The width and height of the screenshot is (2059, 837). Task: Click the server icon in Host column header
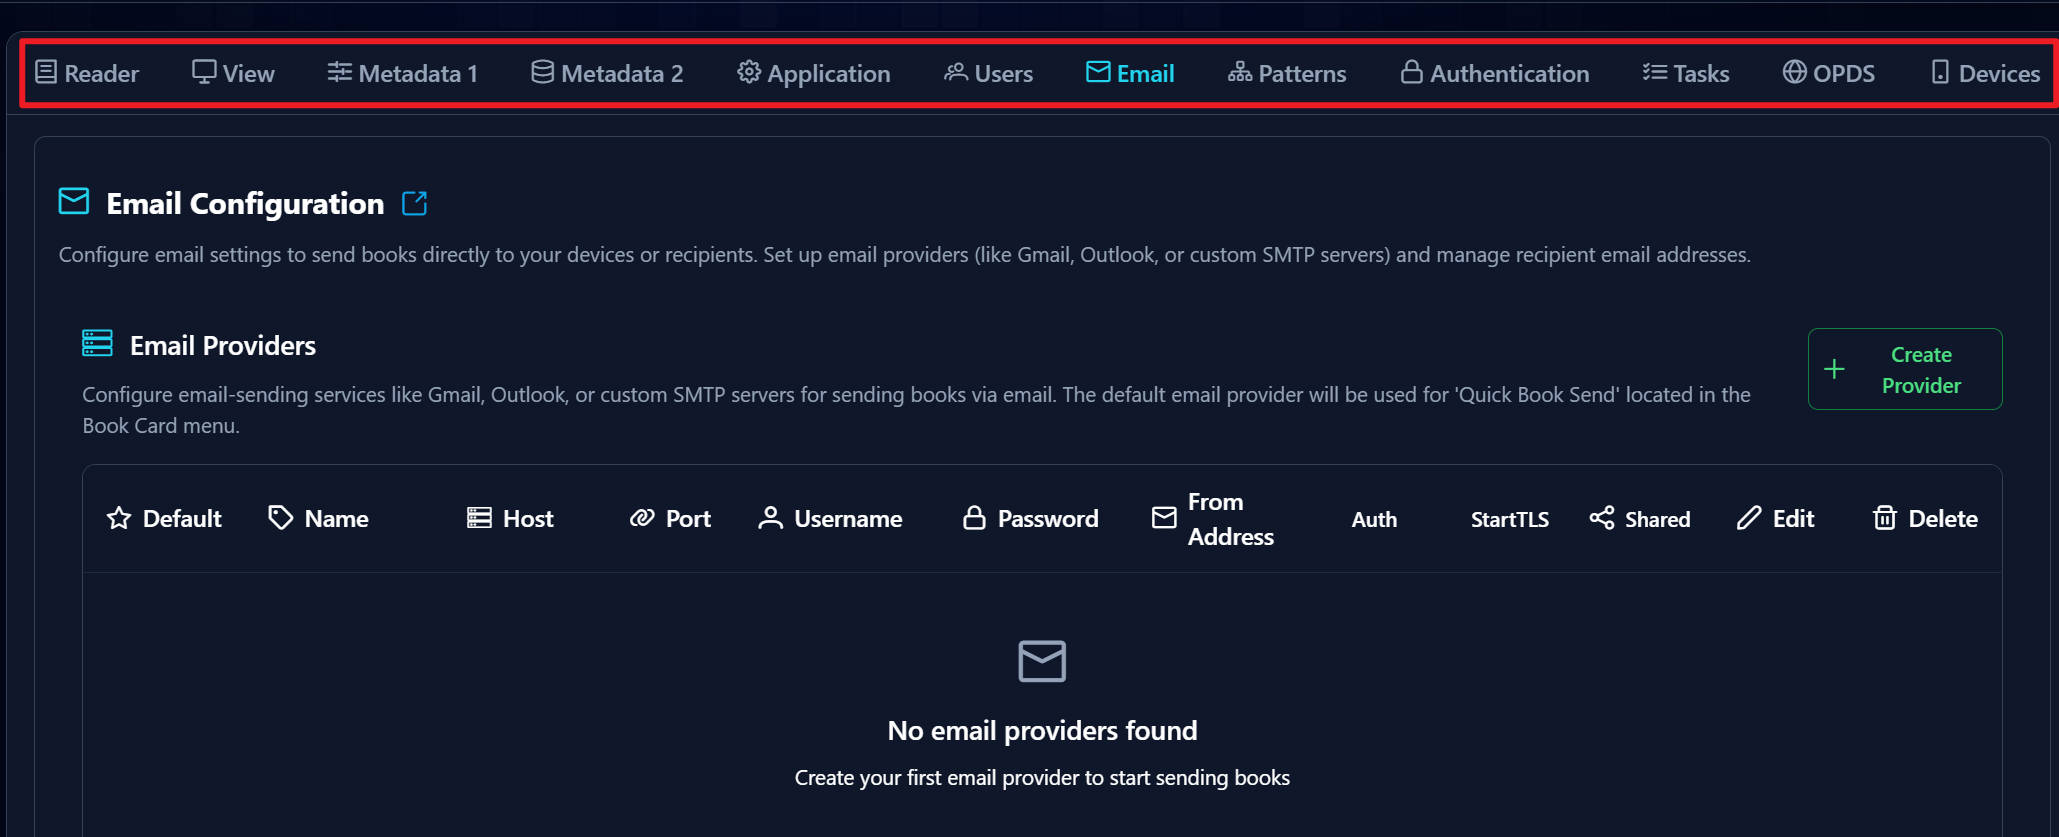point(479,518)
